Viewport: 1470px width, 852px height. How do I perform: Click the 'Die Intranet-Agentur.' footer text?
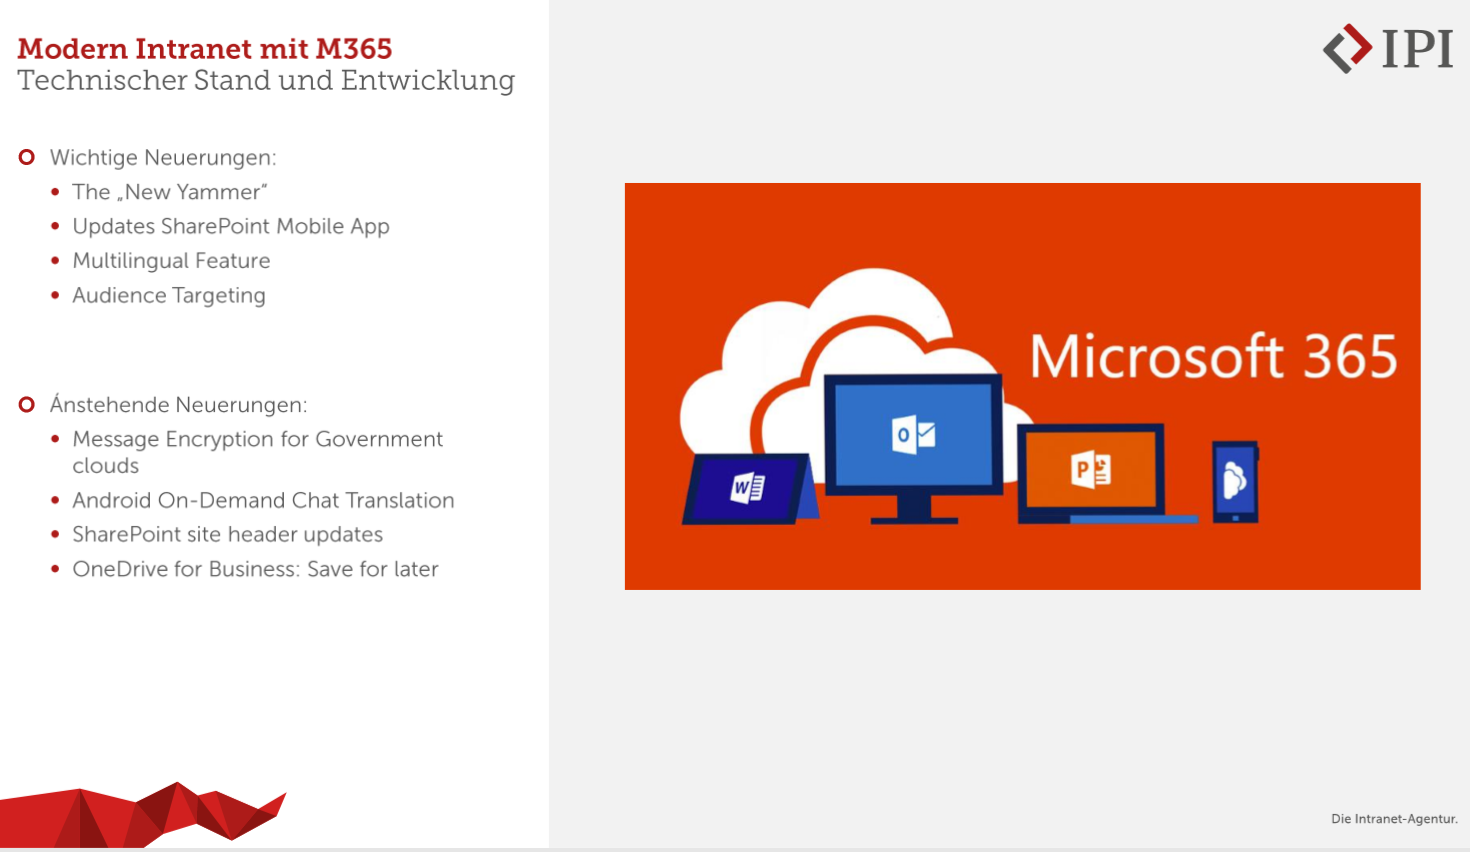pyautogui.click(x=1394, y=819)
